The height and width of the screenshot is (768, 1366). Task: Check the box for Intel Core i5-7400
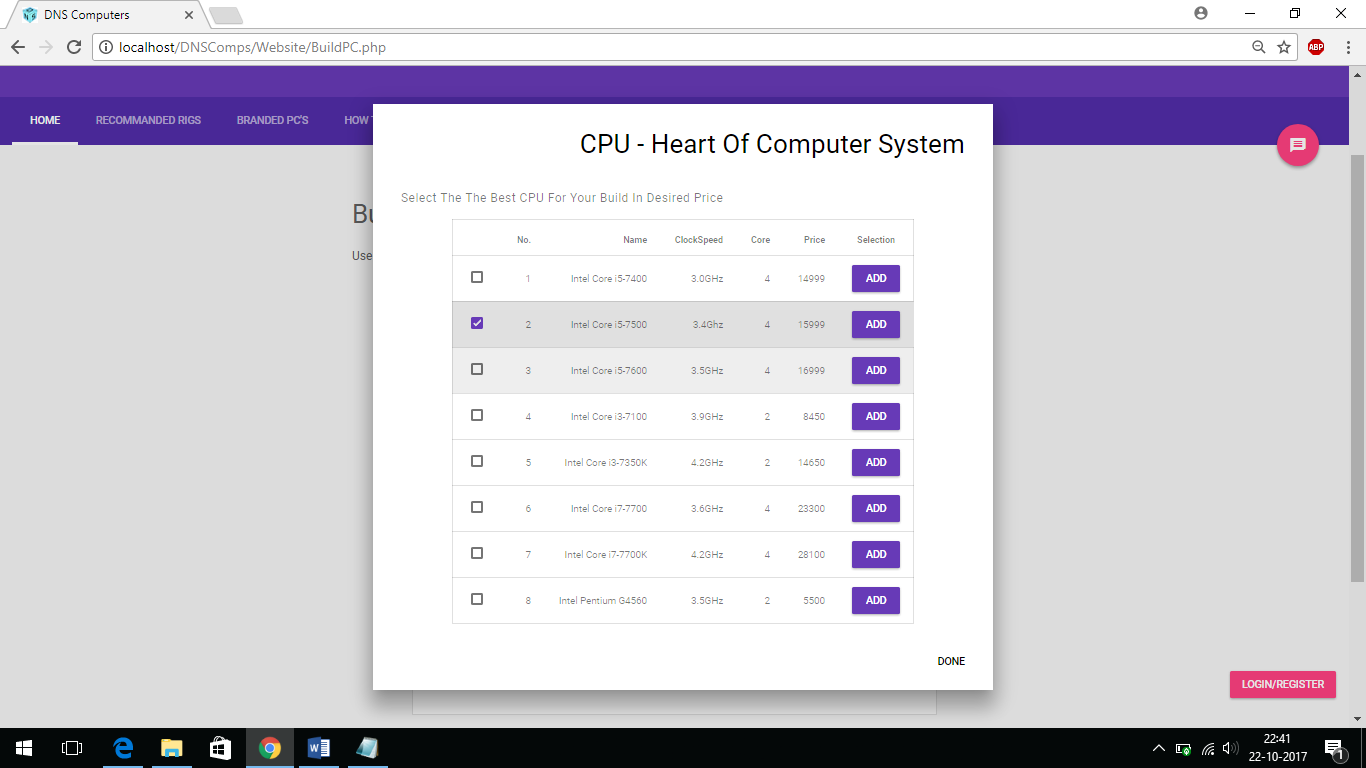coord(477,277)
